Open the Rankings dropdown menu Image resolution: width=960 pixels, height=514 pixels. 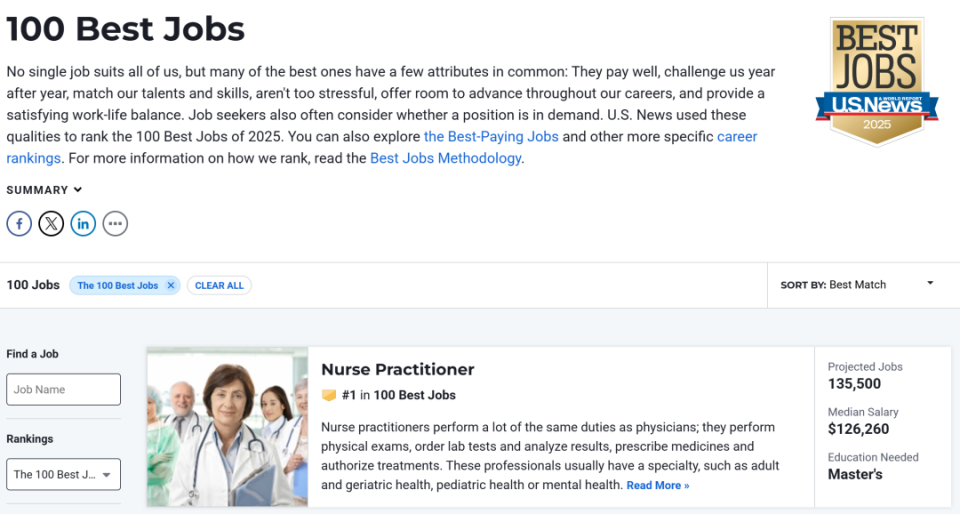[x=63, y=474]
